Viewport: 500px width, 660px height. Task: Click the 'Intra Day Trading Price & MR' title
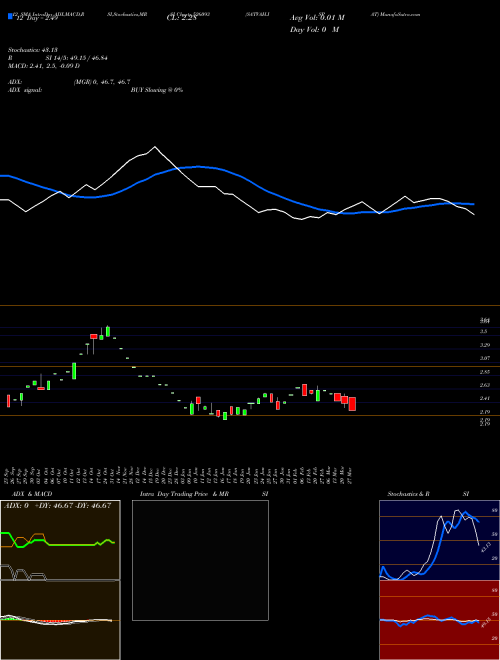coord(184,494)
